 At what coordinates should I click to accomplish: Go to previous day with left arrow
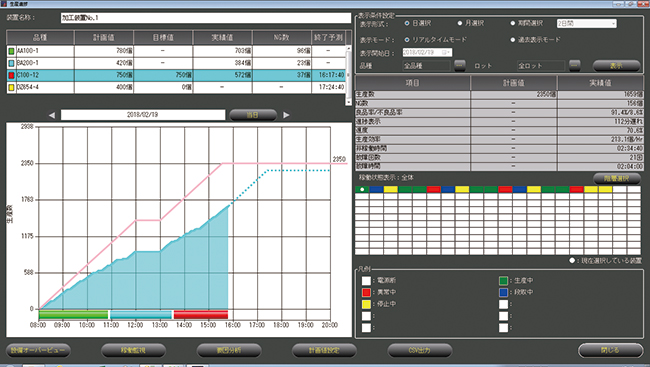tap(52, 115)
